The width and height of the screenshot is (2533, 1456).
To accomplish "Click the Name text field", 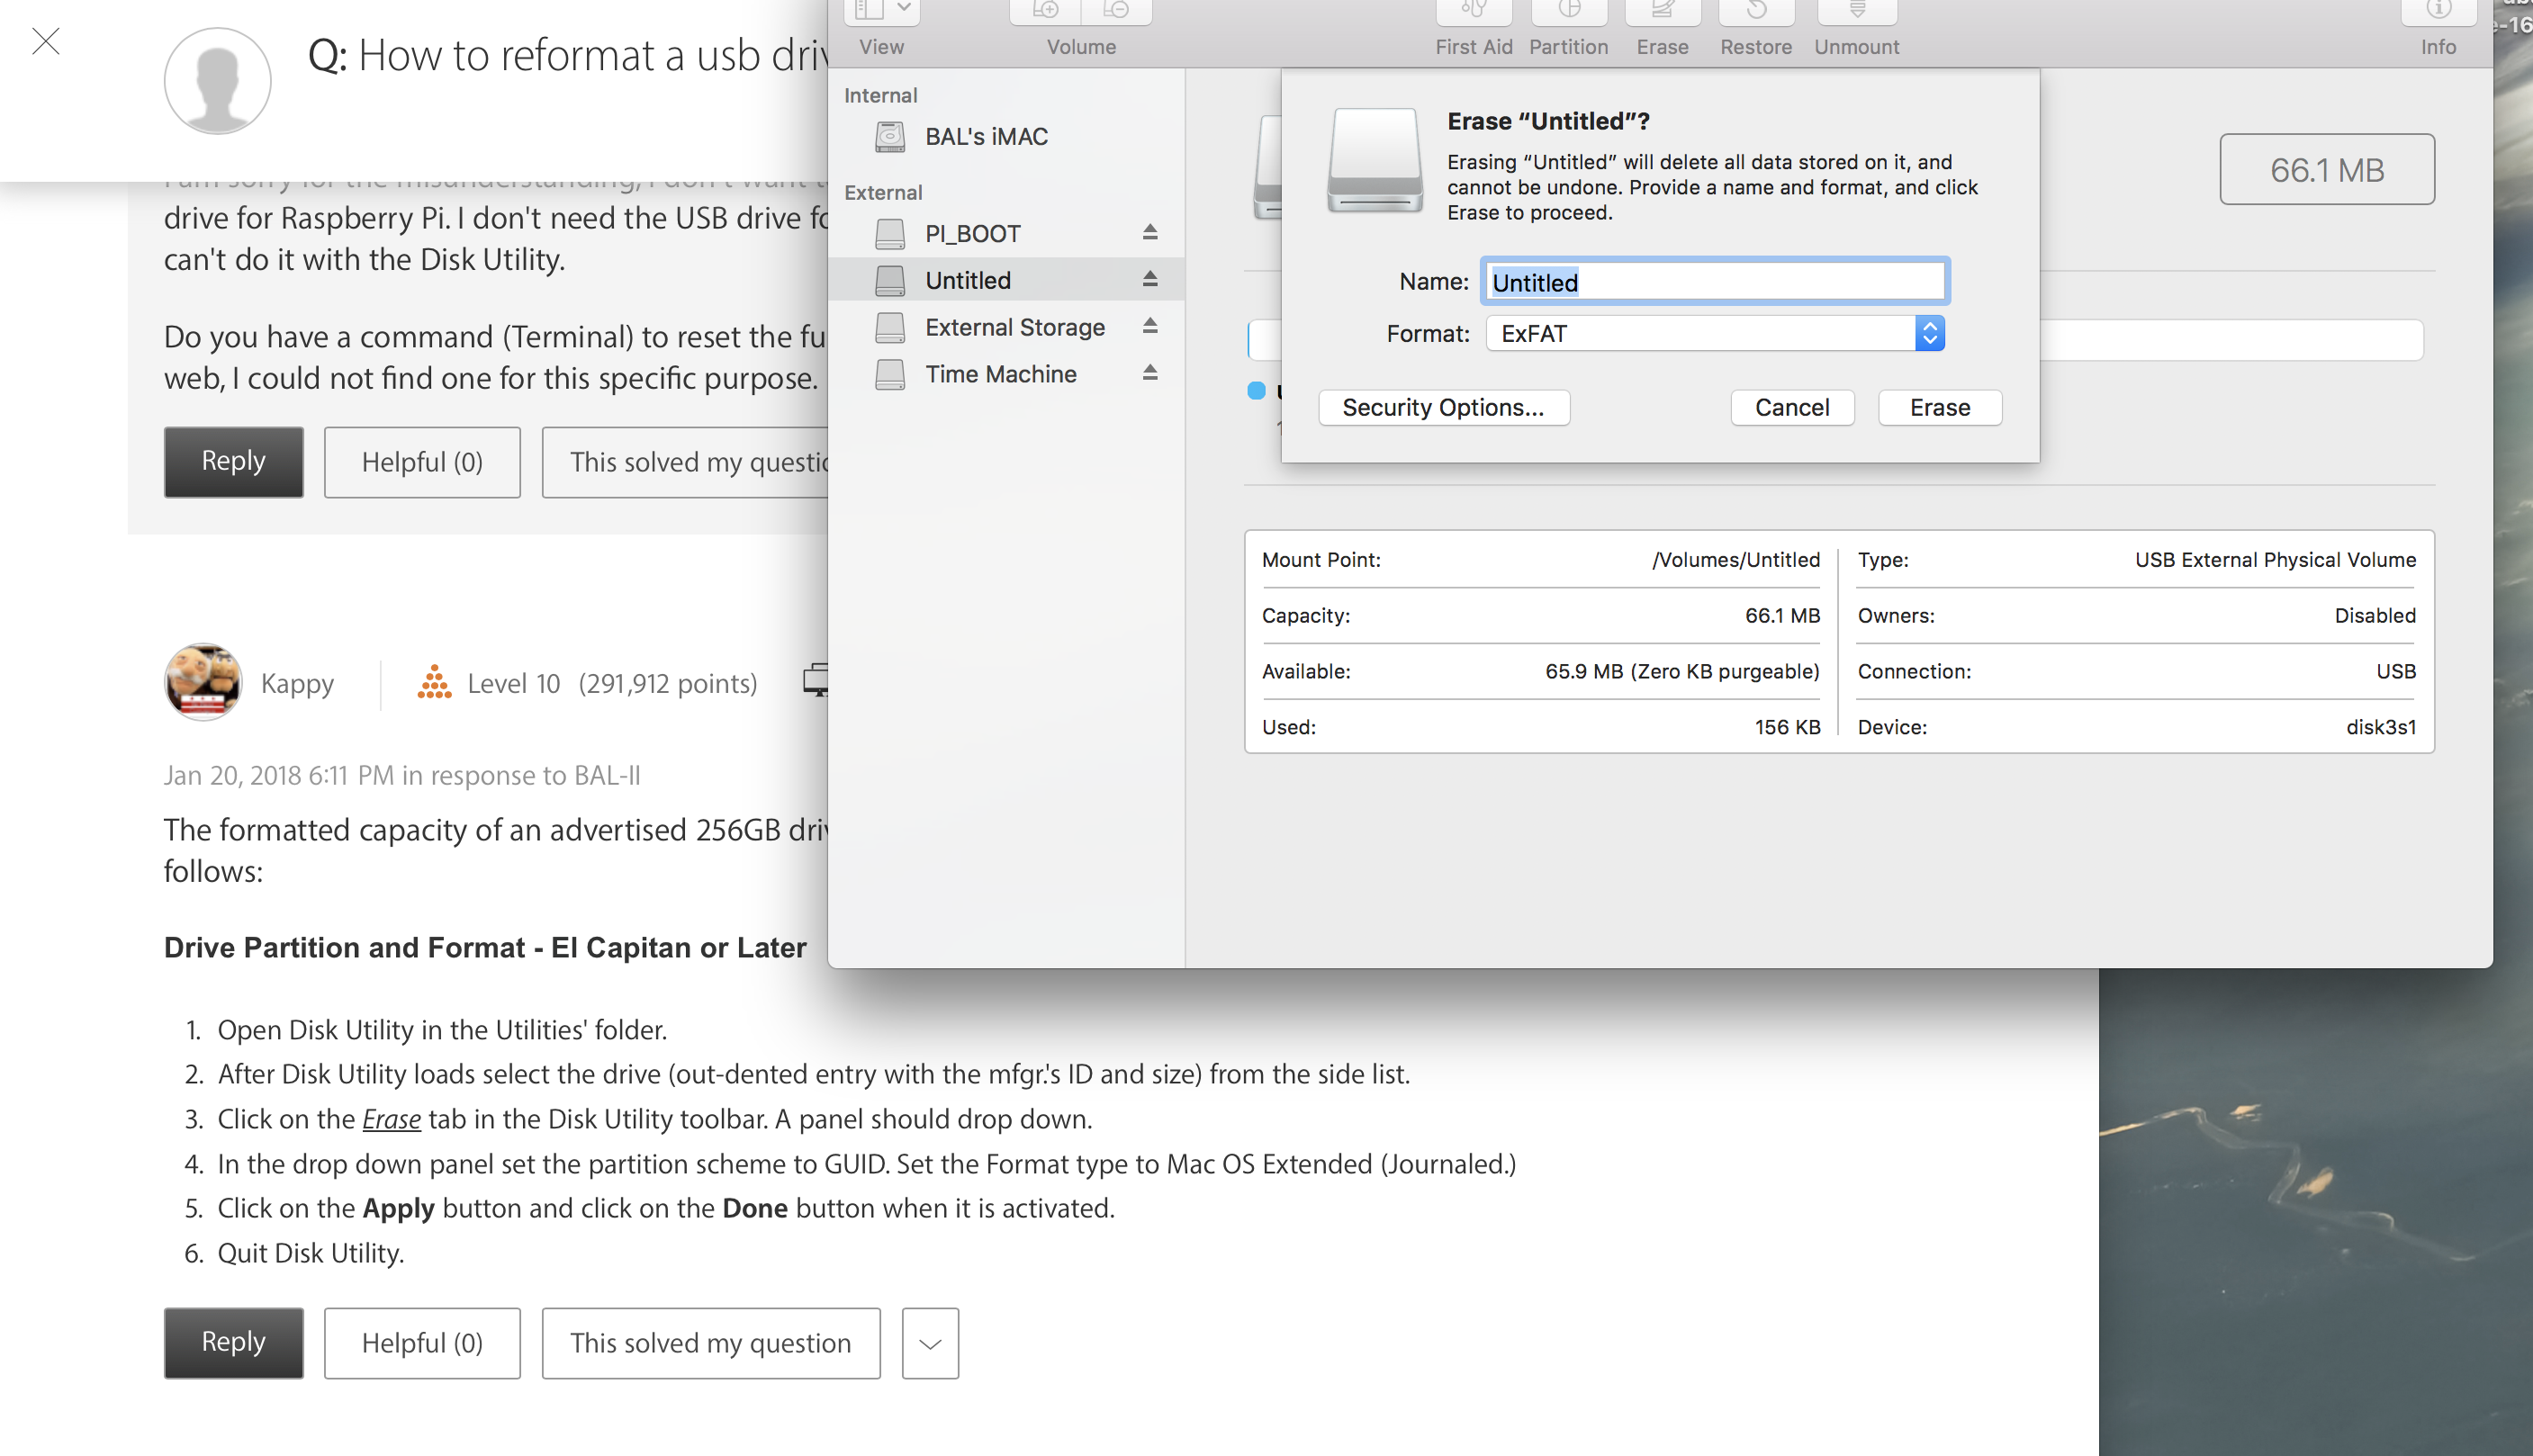I will point(1714,282).
